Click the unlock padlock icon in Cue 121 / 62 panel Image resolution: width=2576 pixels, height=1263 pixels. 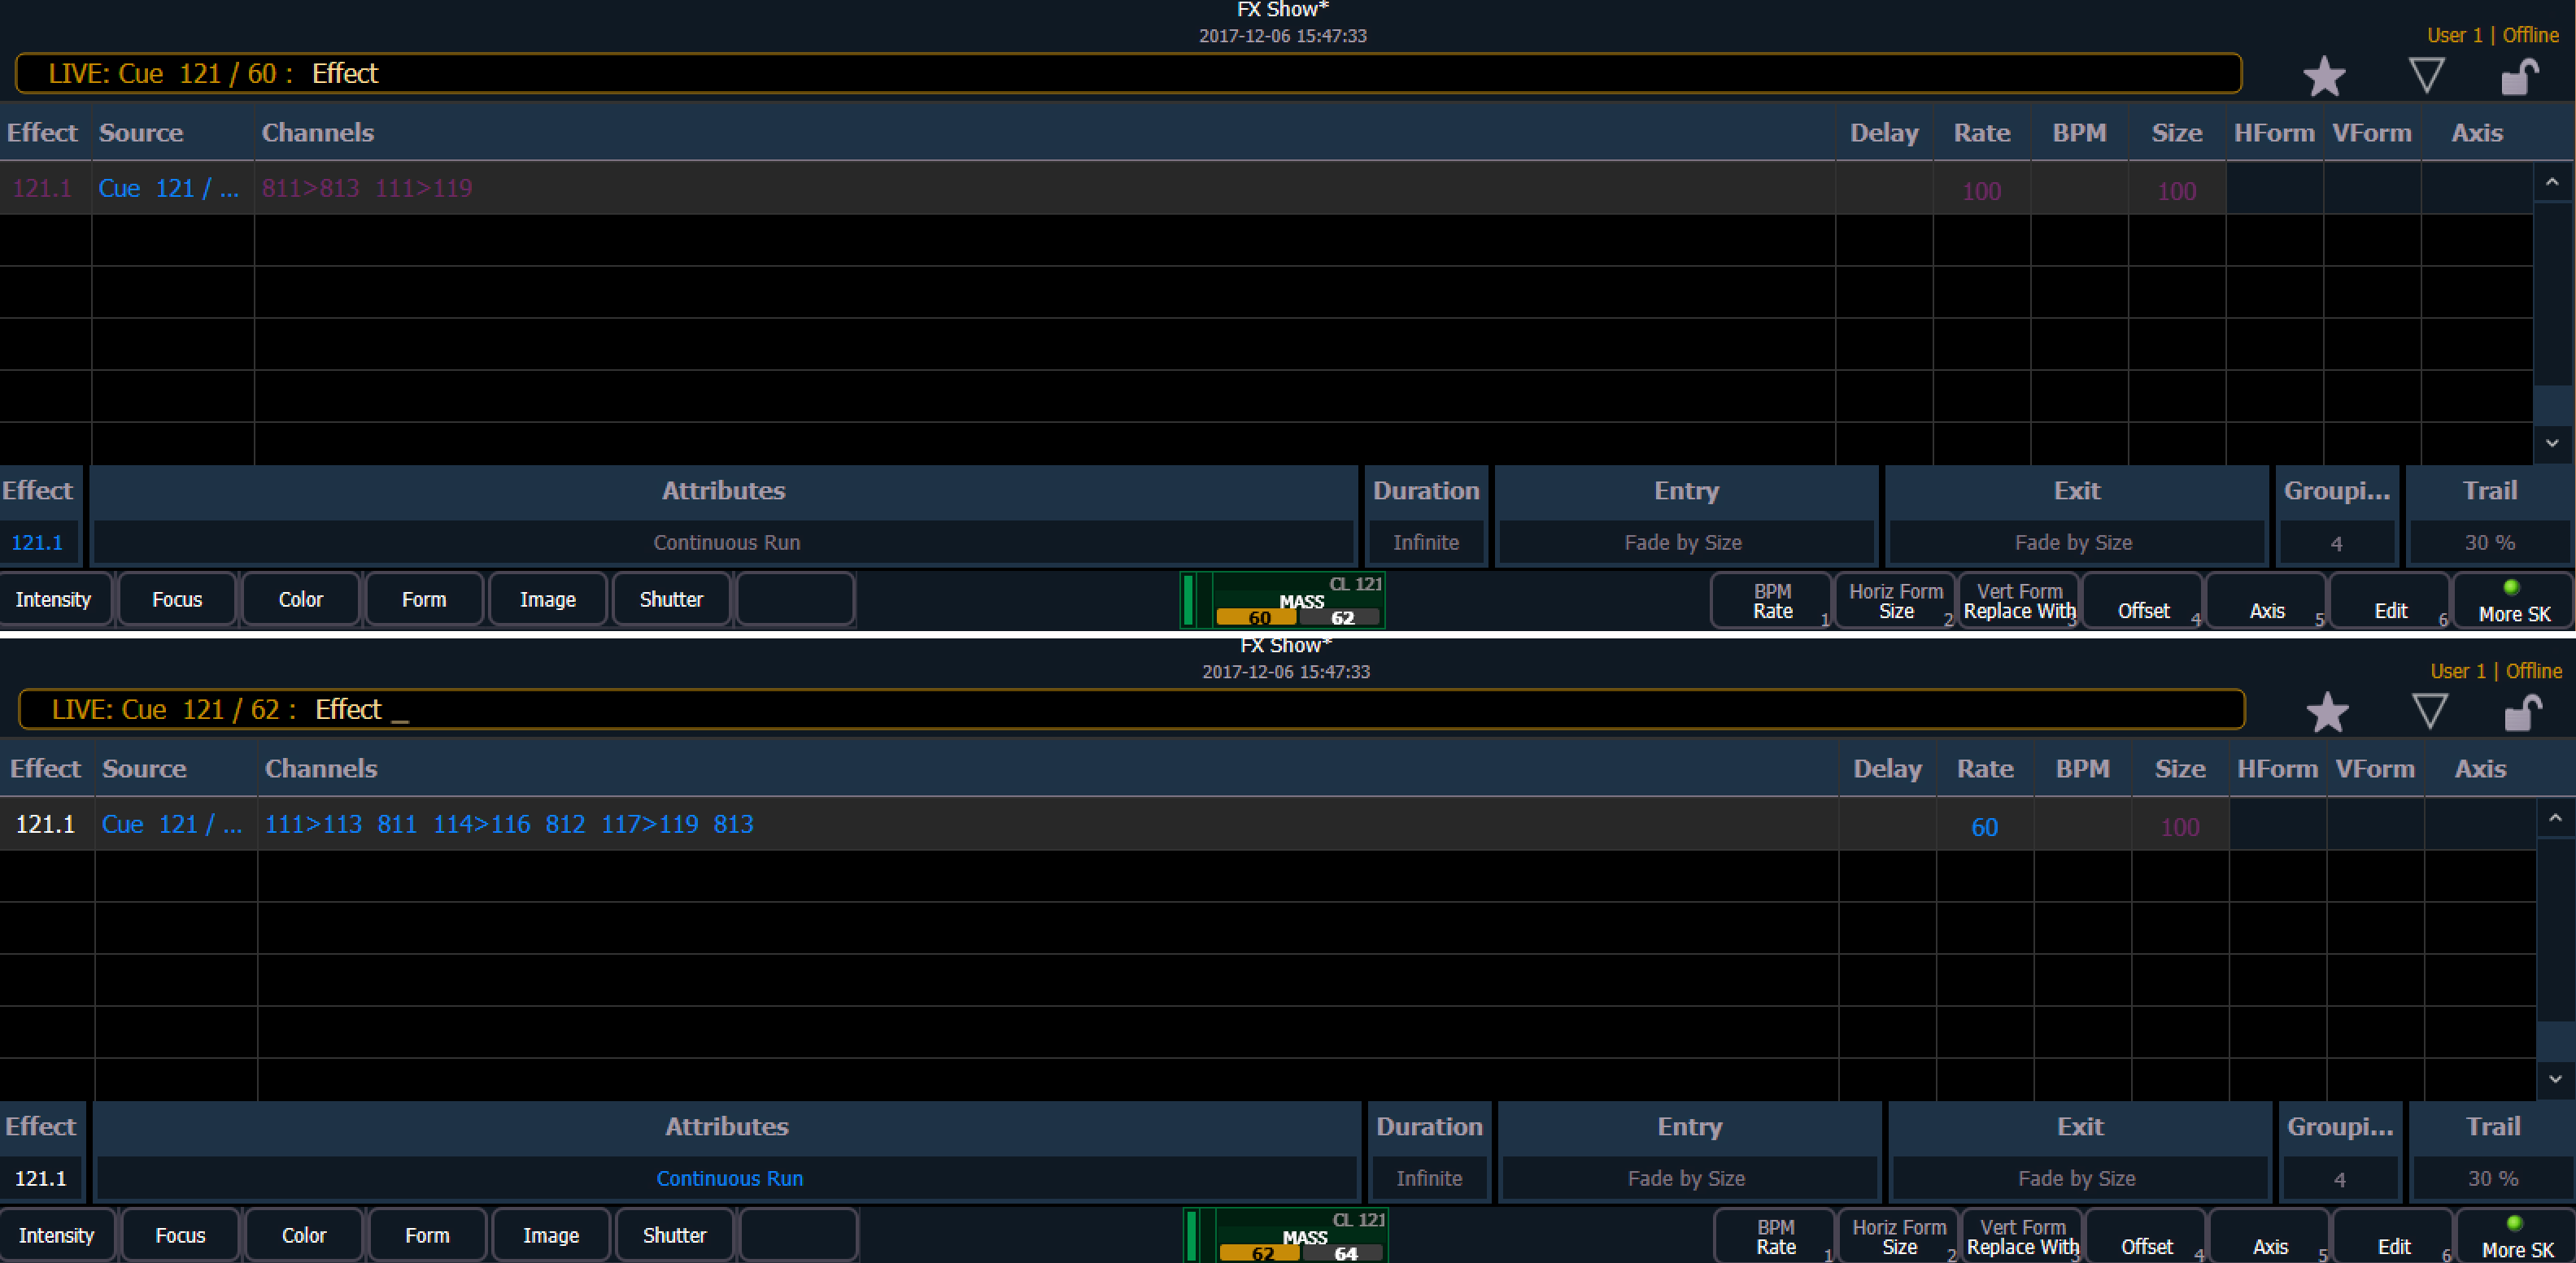(x=2523, y=713)
